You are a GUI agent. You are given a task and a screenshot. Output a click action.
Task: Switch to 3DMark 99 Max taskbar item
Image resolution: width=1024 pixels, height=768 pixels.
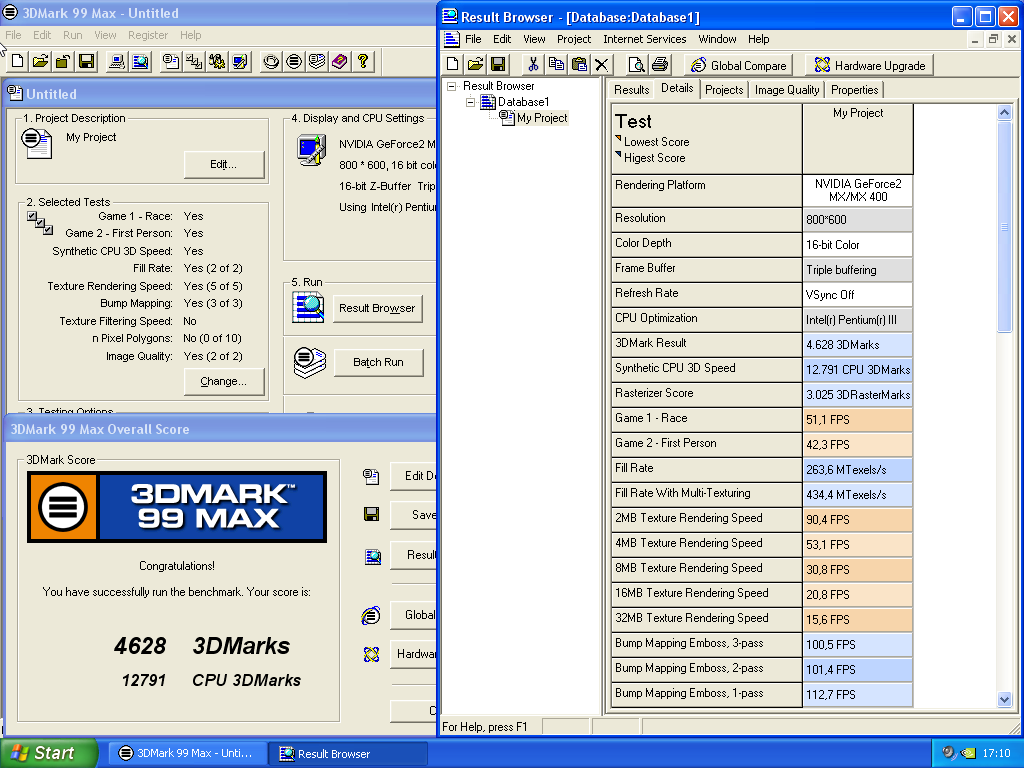187,753
